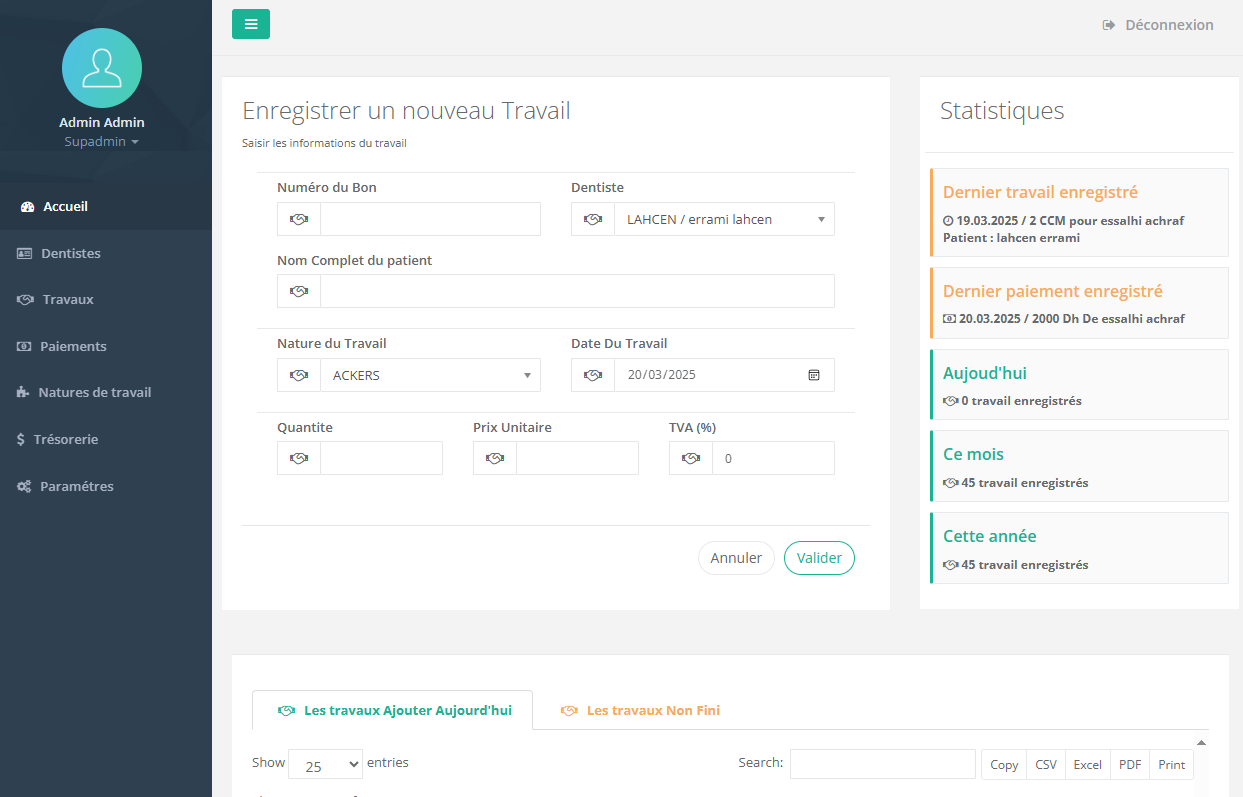
Task: Click the handshake icon beside Numéro du Bon
Action: coord(299,219)
